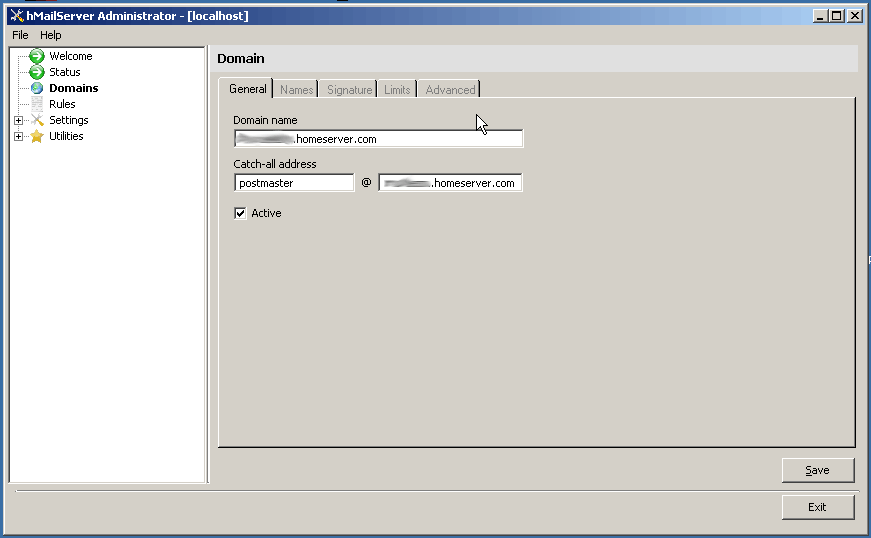Select Status in the tree
Image resolution: width=871 pixels, height=538 pixels.
pos(64,72)
